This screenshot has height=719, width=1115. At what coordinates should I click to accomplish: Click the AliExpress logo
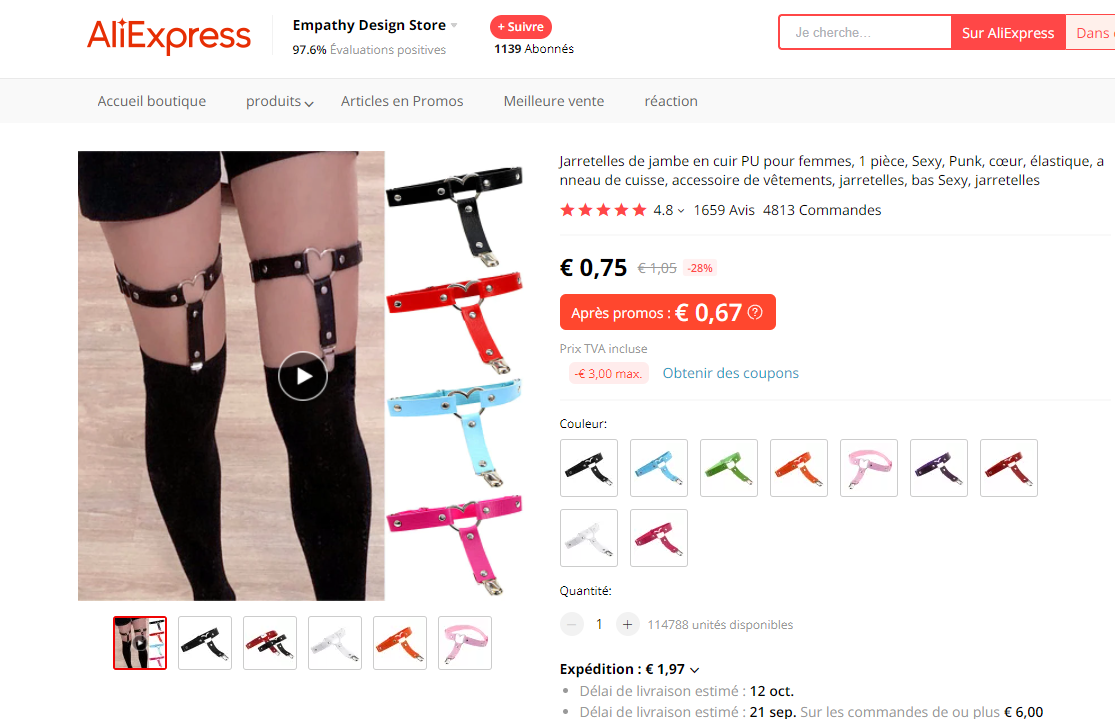[x=169, y=36]
